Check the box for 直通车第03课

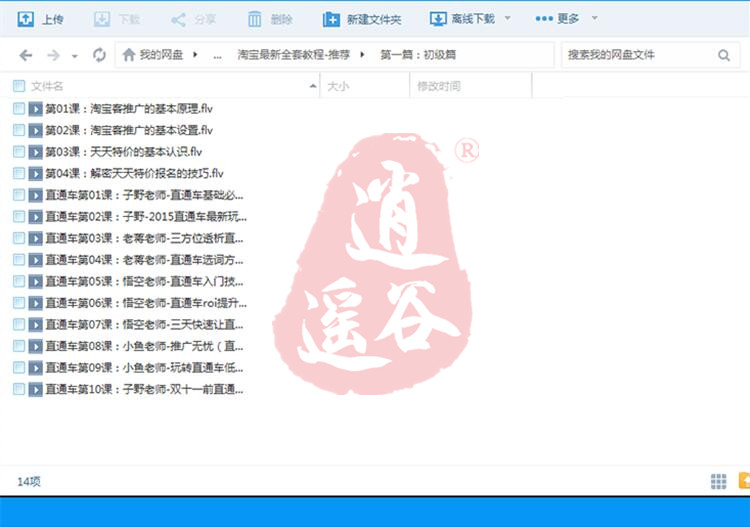(x=19, y=238)
